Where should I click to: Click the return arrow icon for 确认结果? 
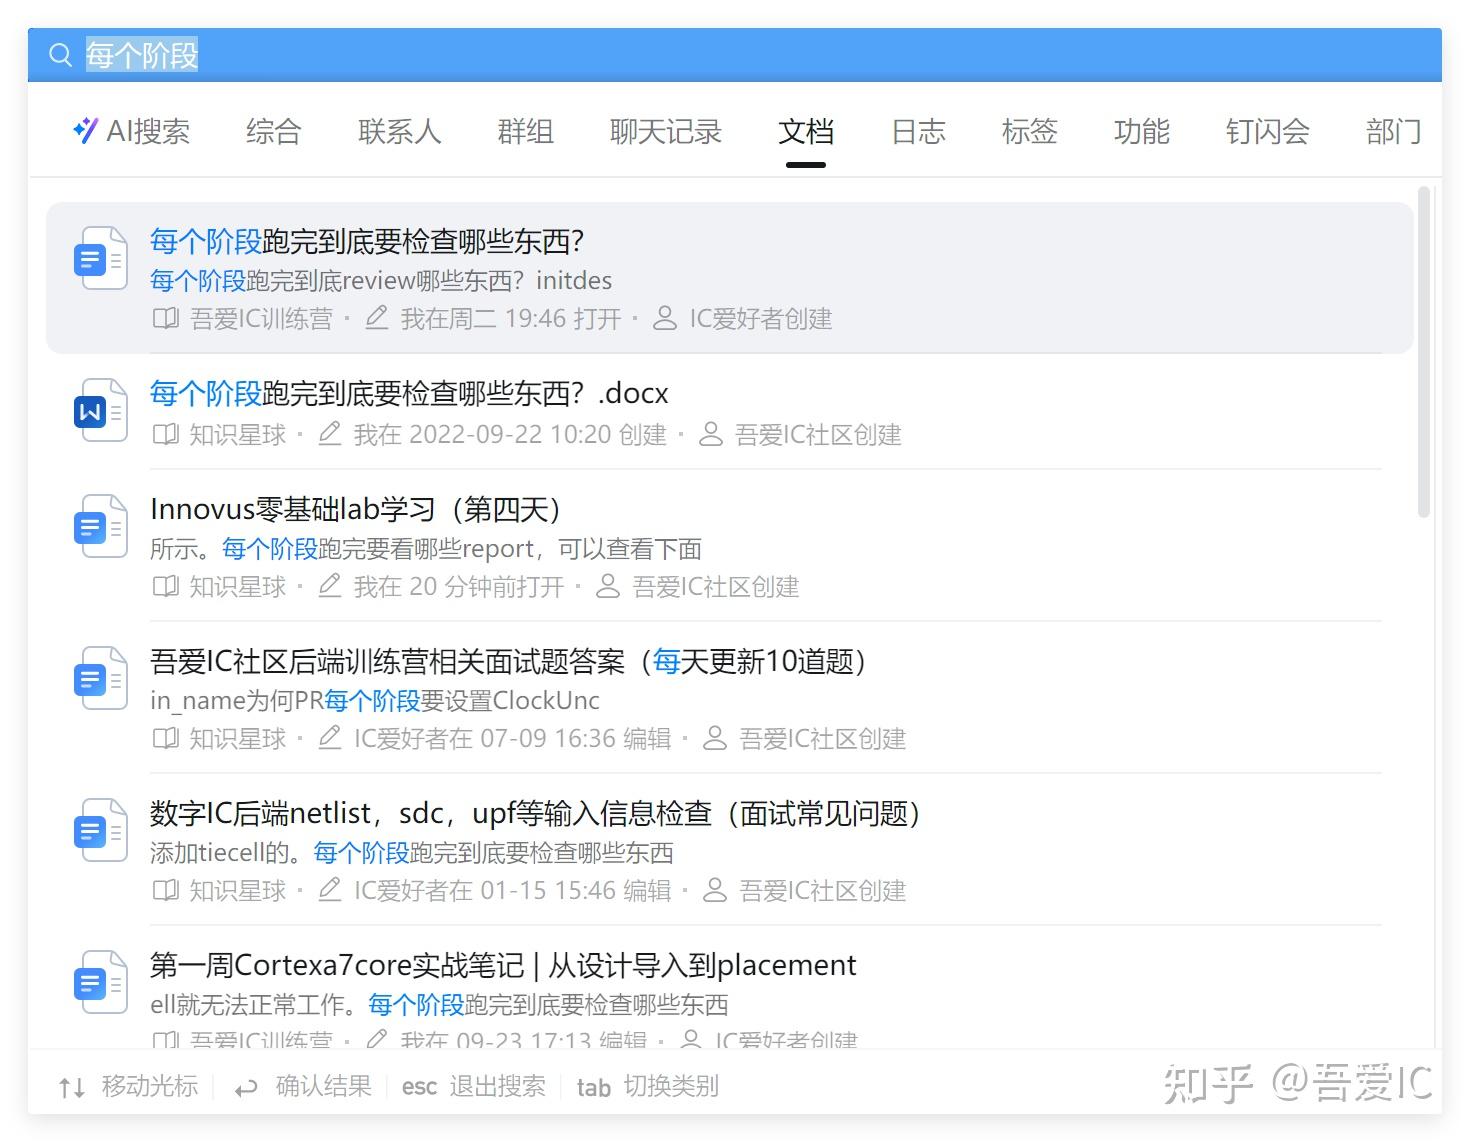[x=246, y=1087]
